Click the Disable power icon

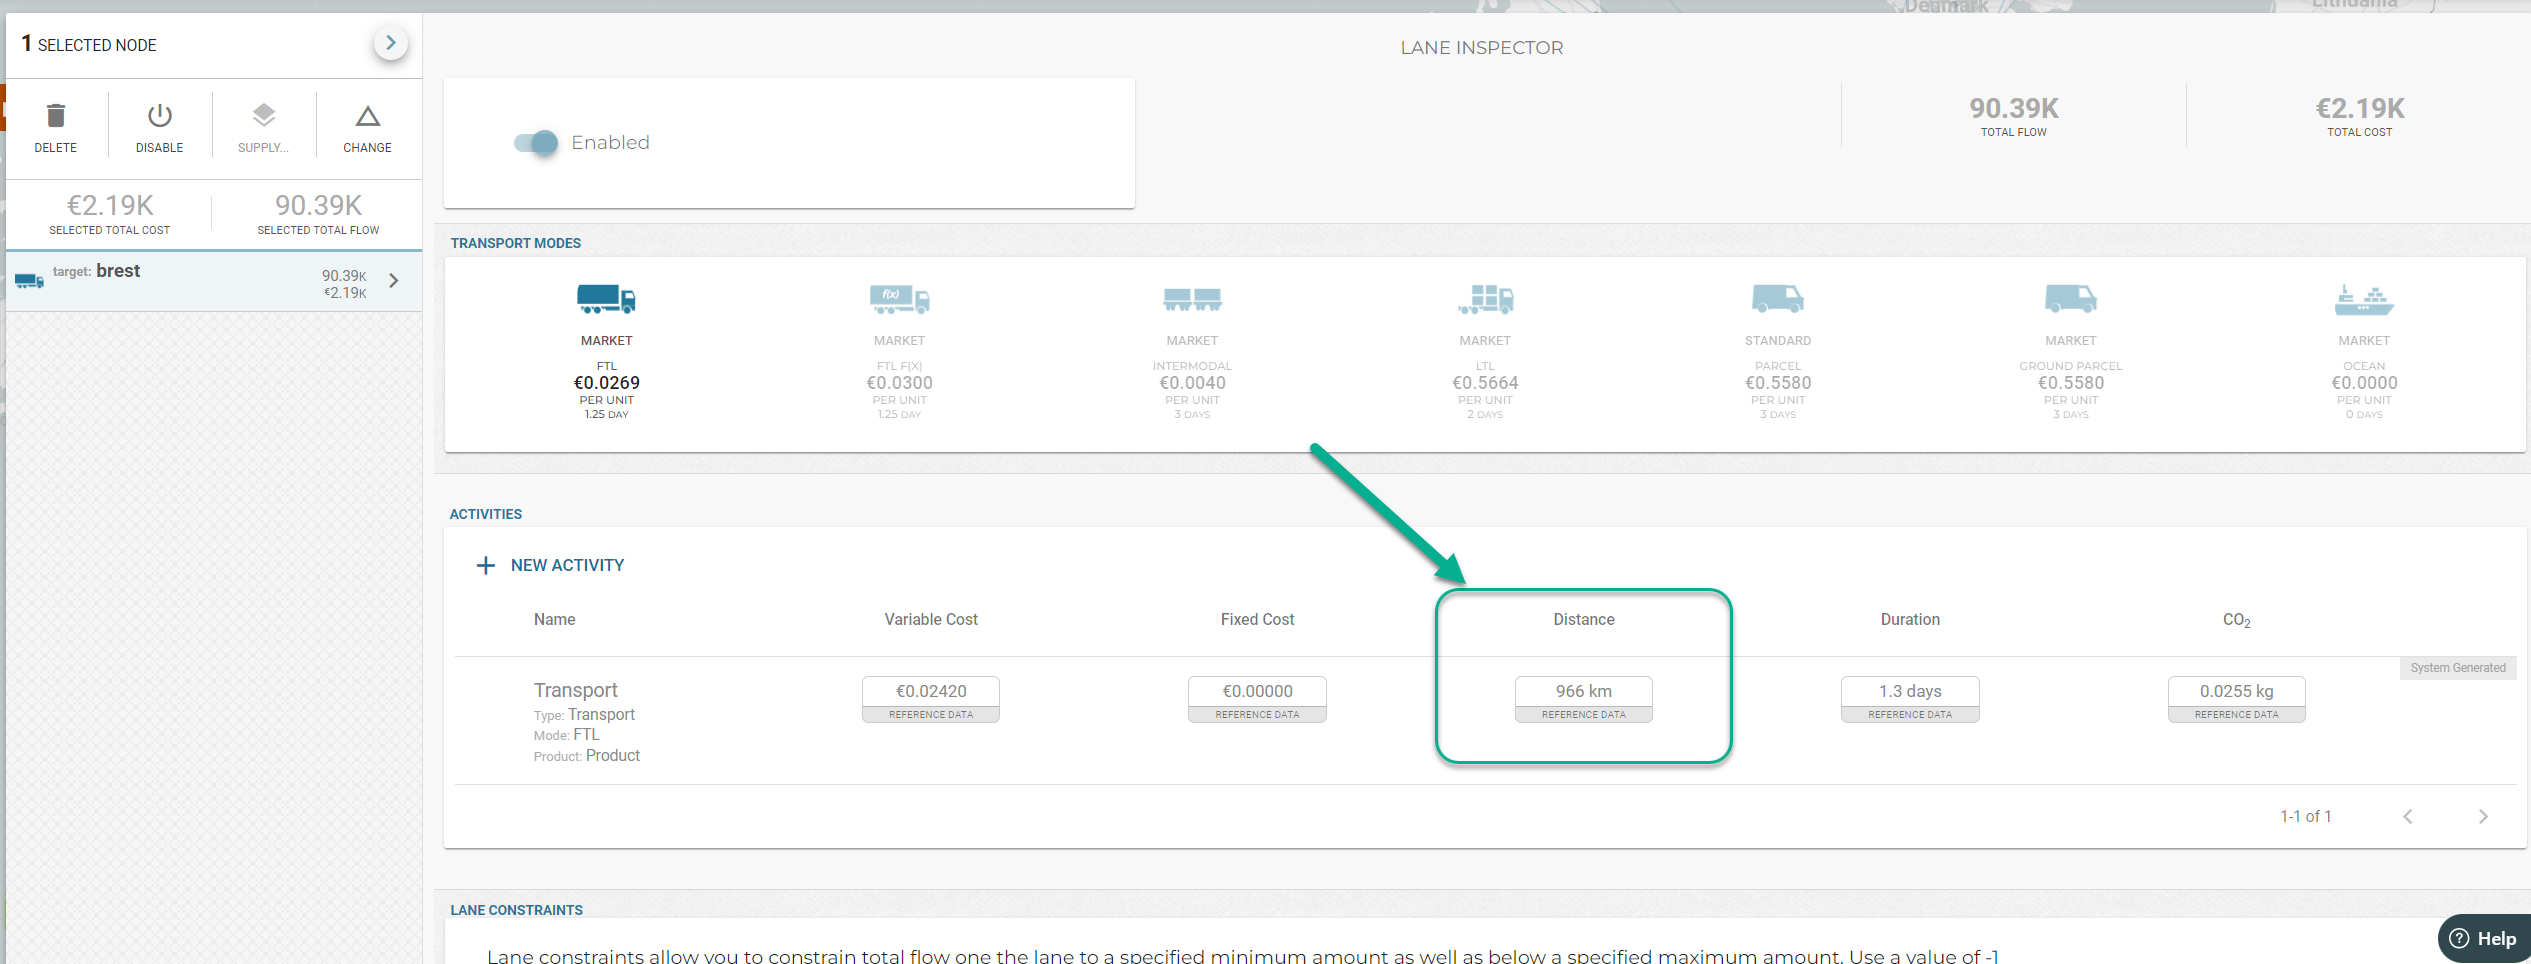point(160,116)
